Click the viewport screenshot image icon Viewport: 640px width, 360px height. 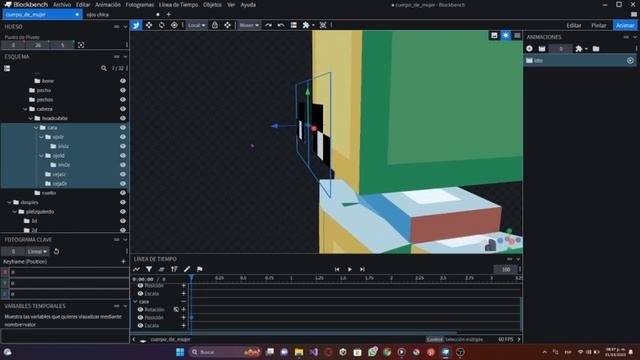coord(494,36)
